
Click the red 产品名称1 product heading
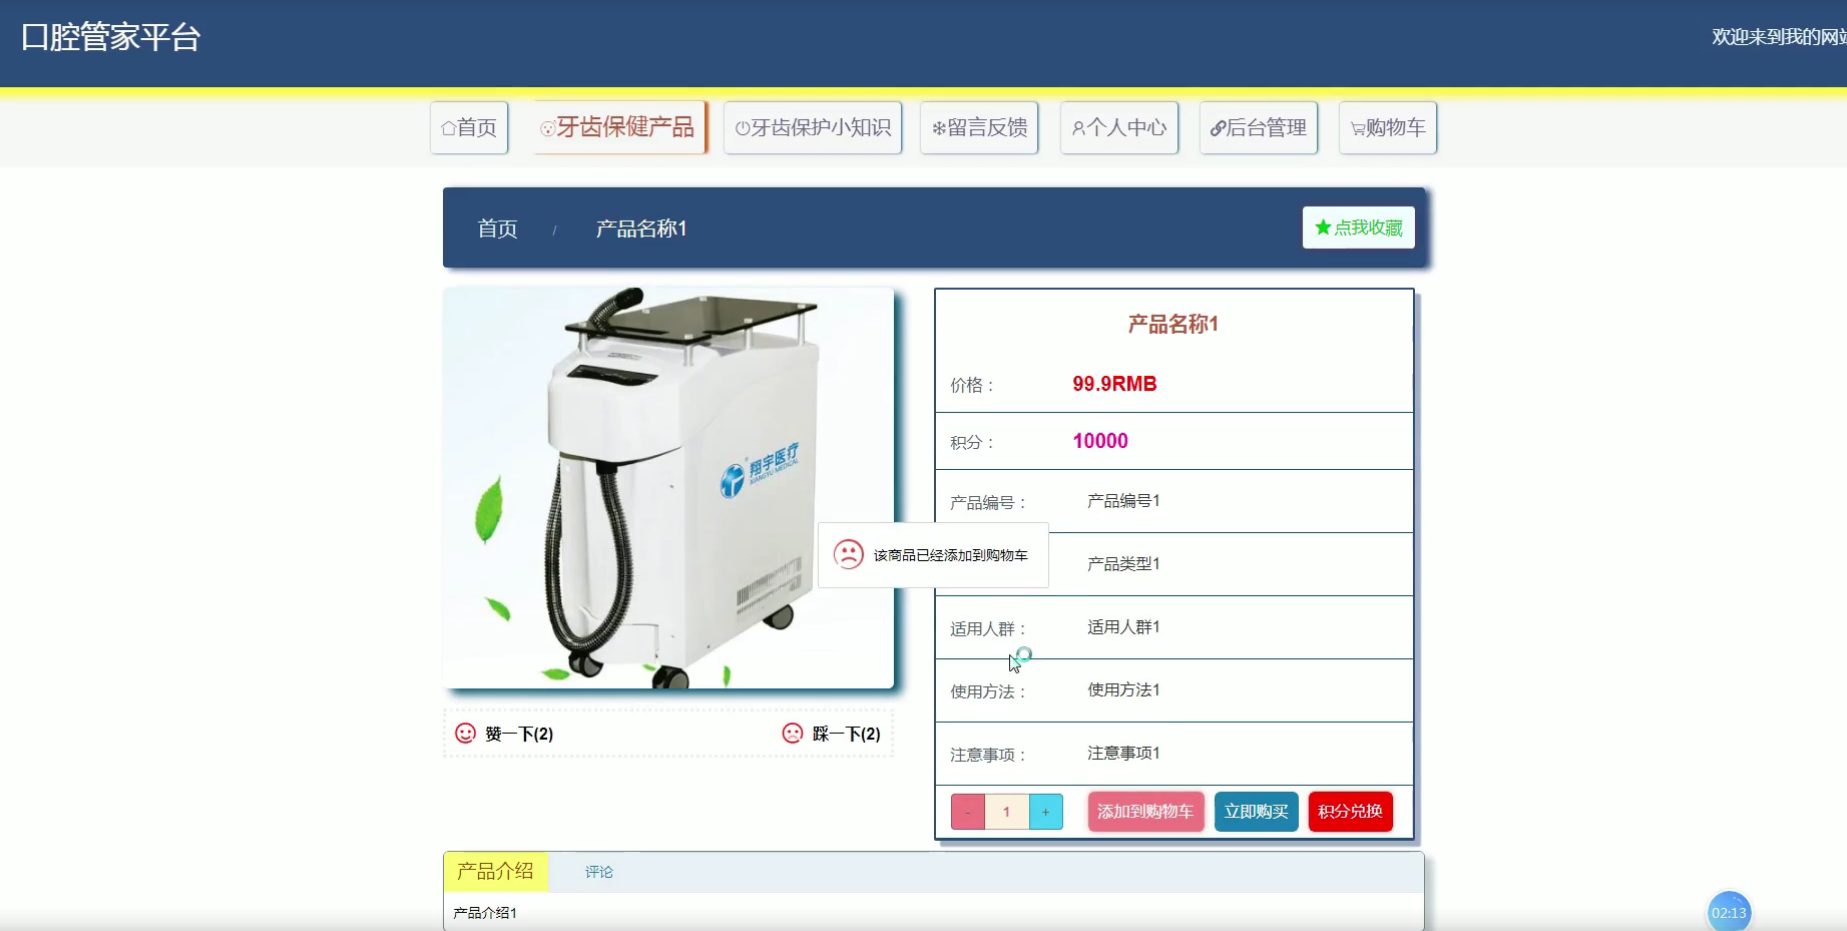pyautogui.click(x=1173, y=324)
